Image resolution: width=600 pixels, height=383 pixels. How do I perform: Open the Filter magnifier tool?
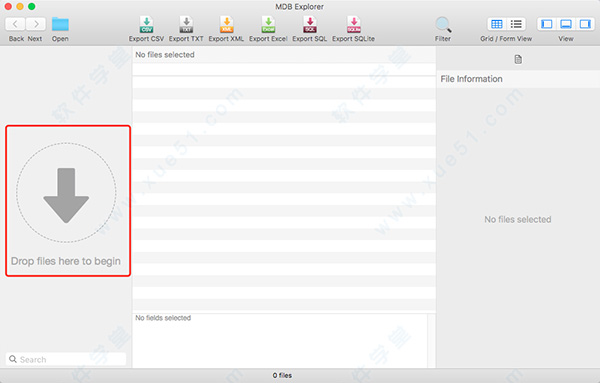(443, 25)
